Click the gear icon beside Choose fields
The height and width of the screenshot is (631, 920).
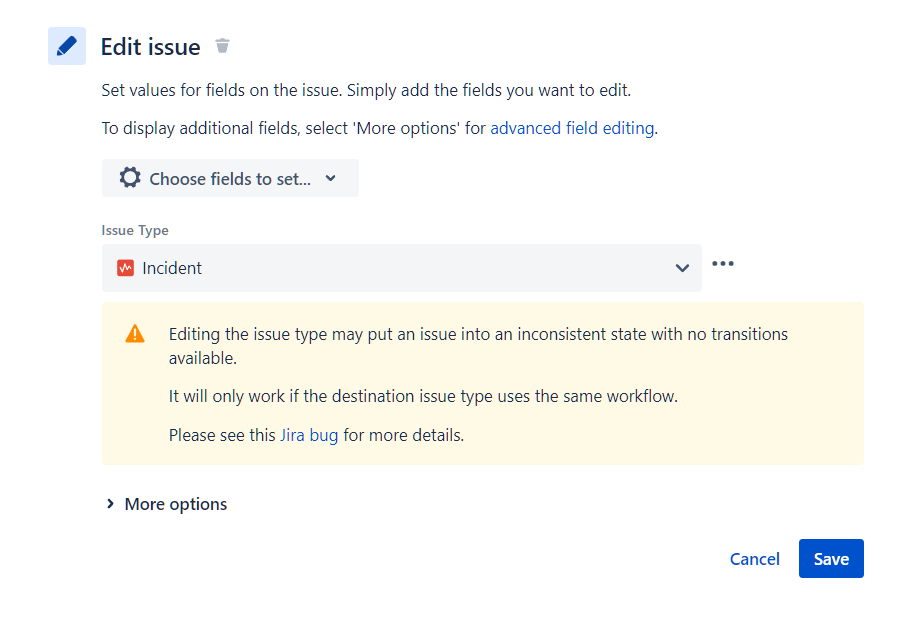130,178
